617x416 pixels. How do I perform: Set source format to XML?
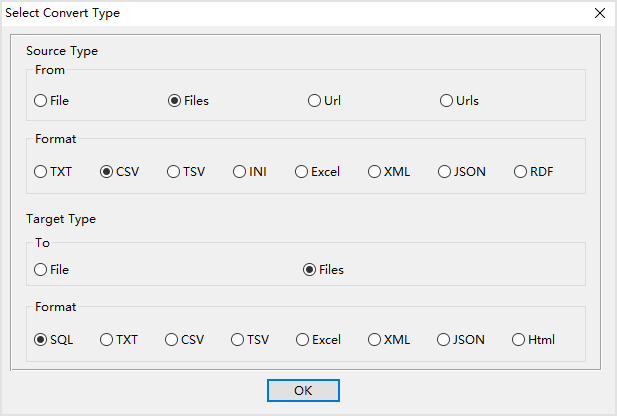(374, 171)
